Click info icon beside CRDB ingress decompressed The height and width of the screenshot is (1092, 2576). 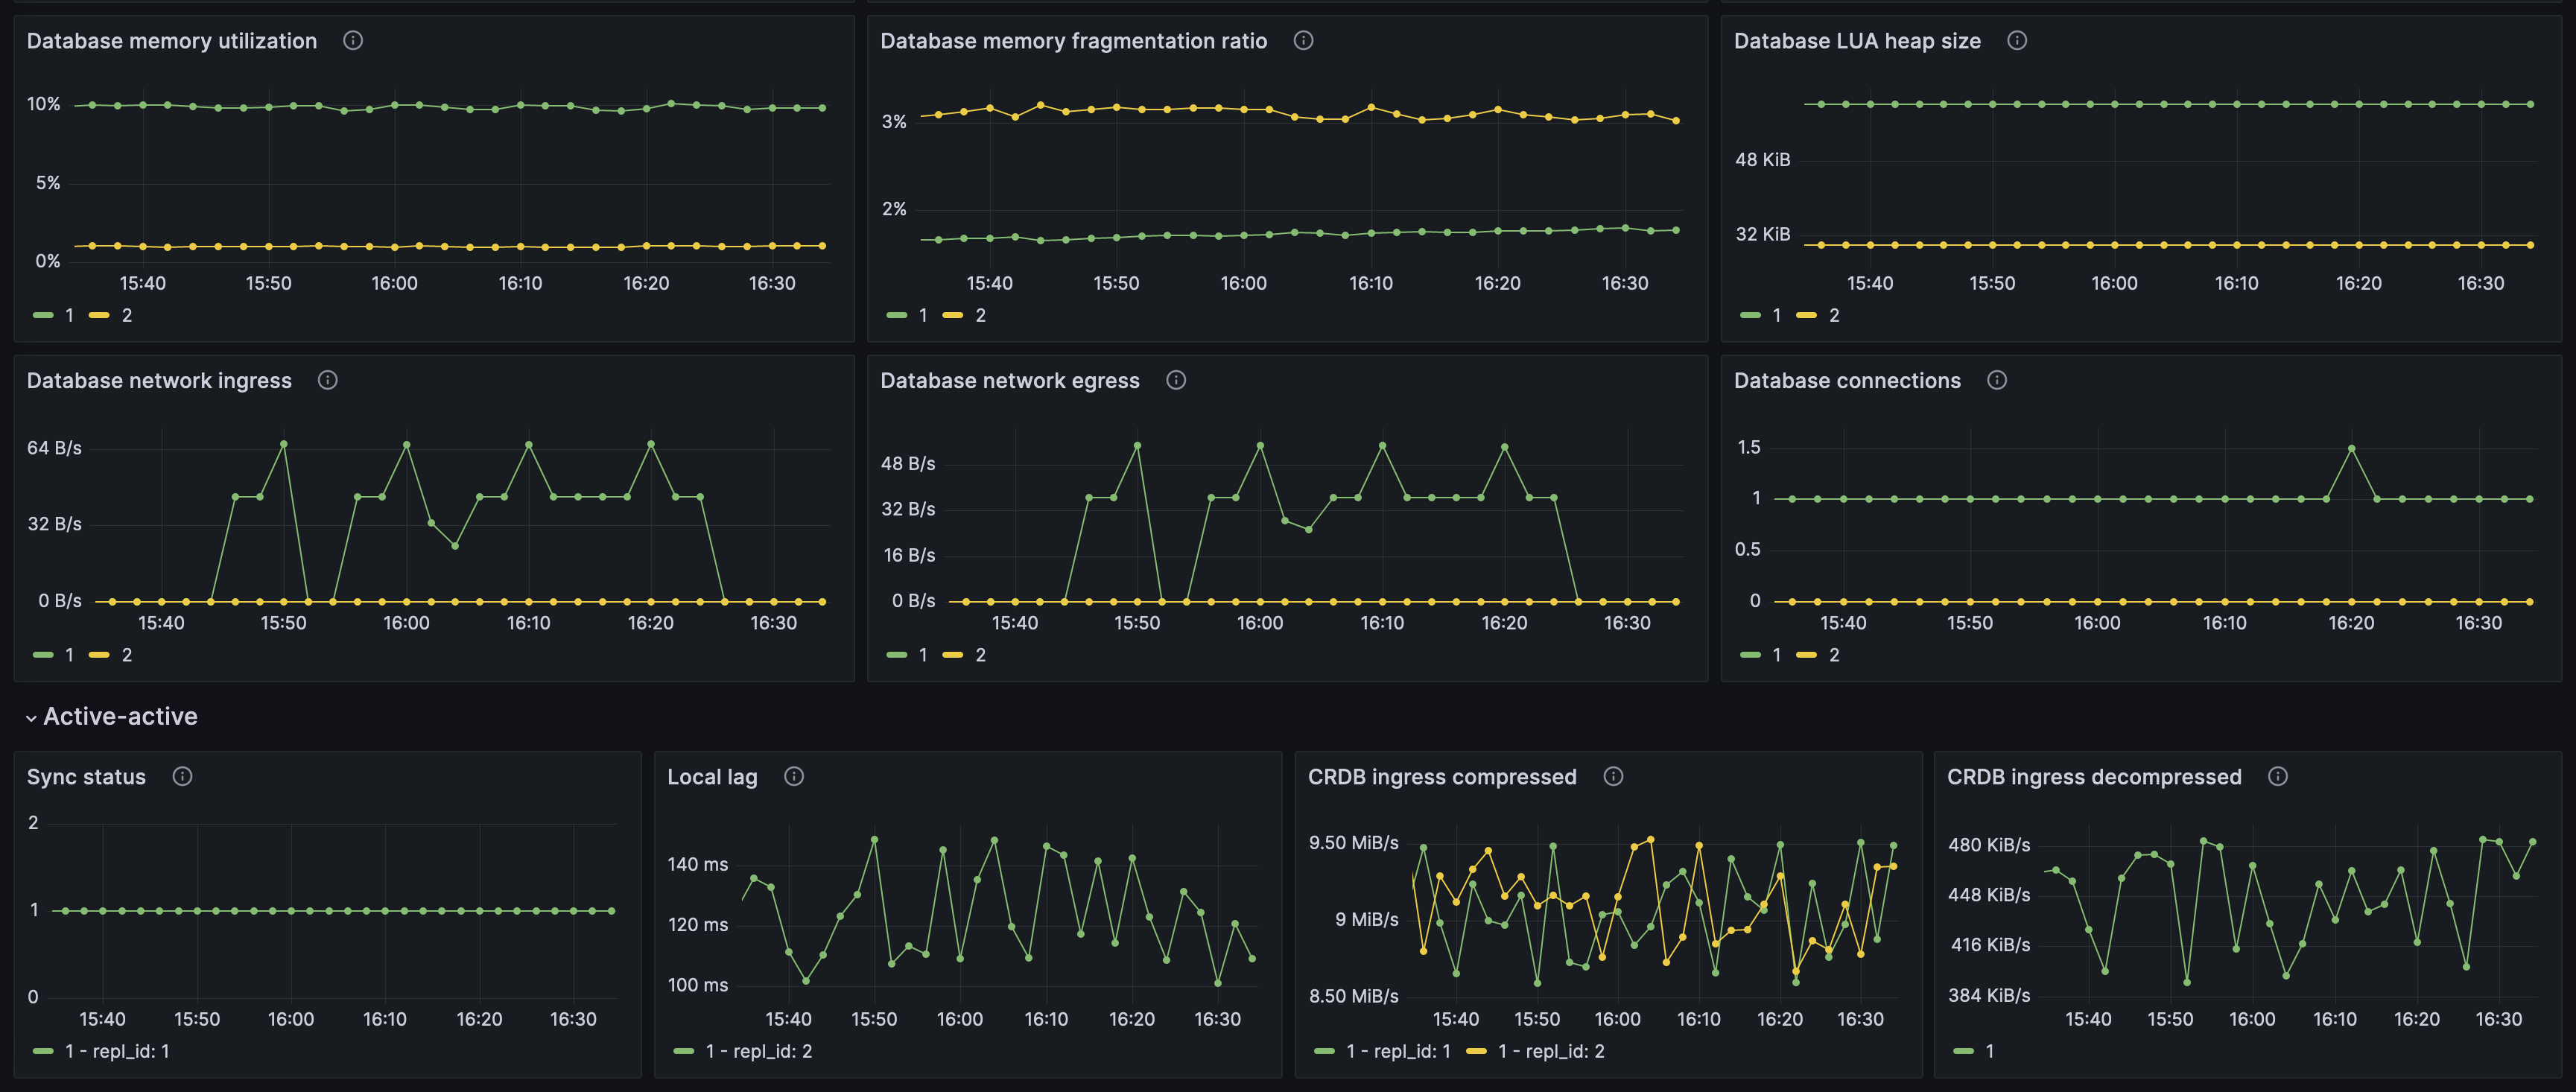point(2278,776)
